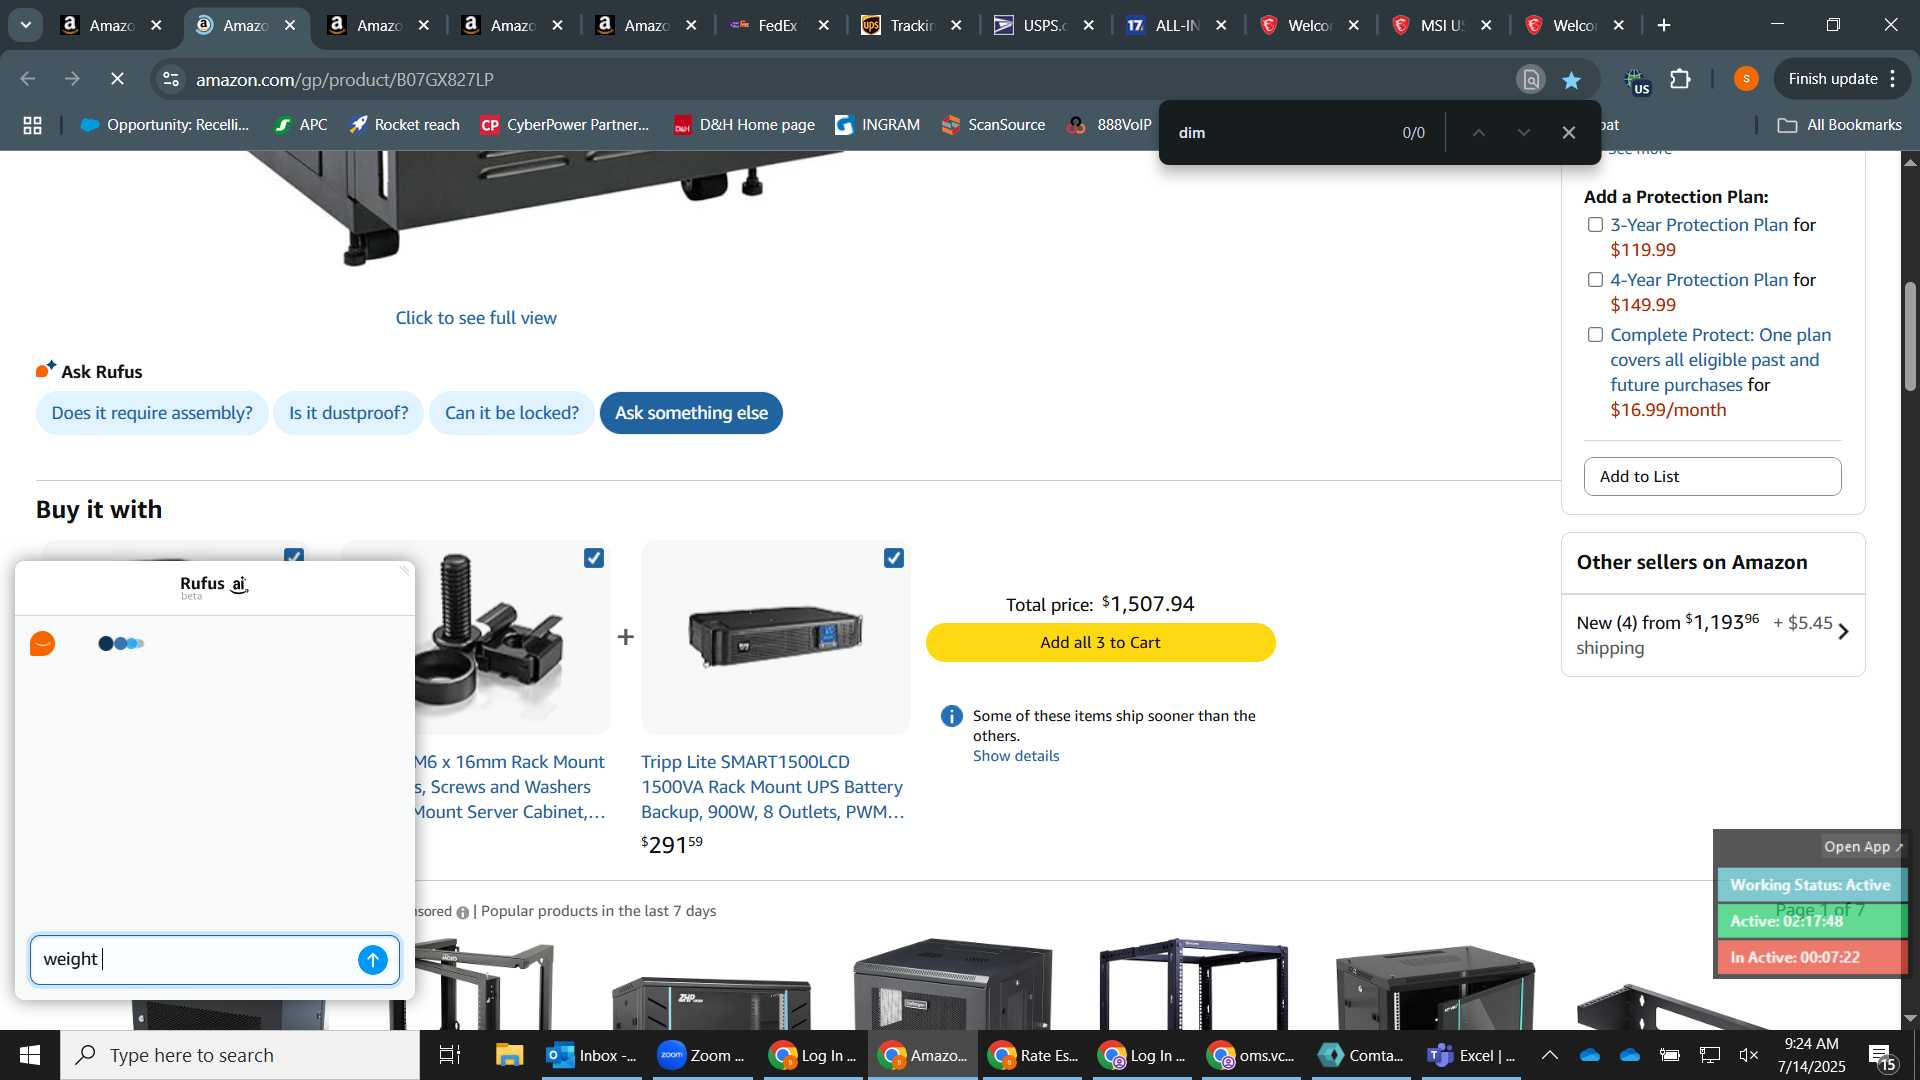Click Add all 3 to Cart
1920x1080 pixels.
coord(1100,643)
